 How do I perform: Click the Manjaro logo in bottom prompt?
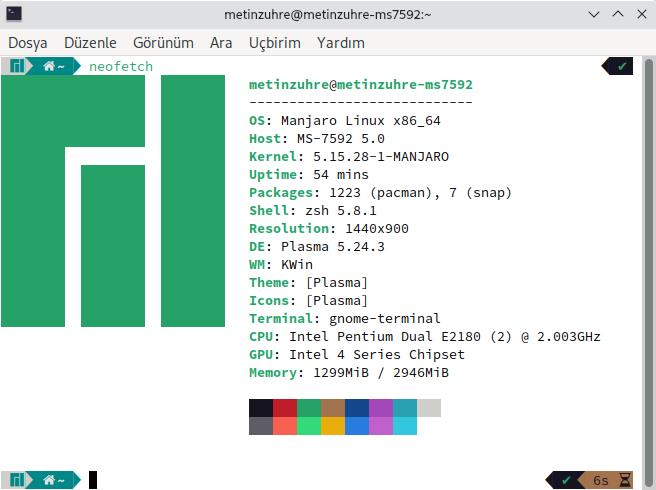(x=17, y=480)
